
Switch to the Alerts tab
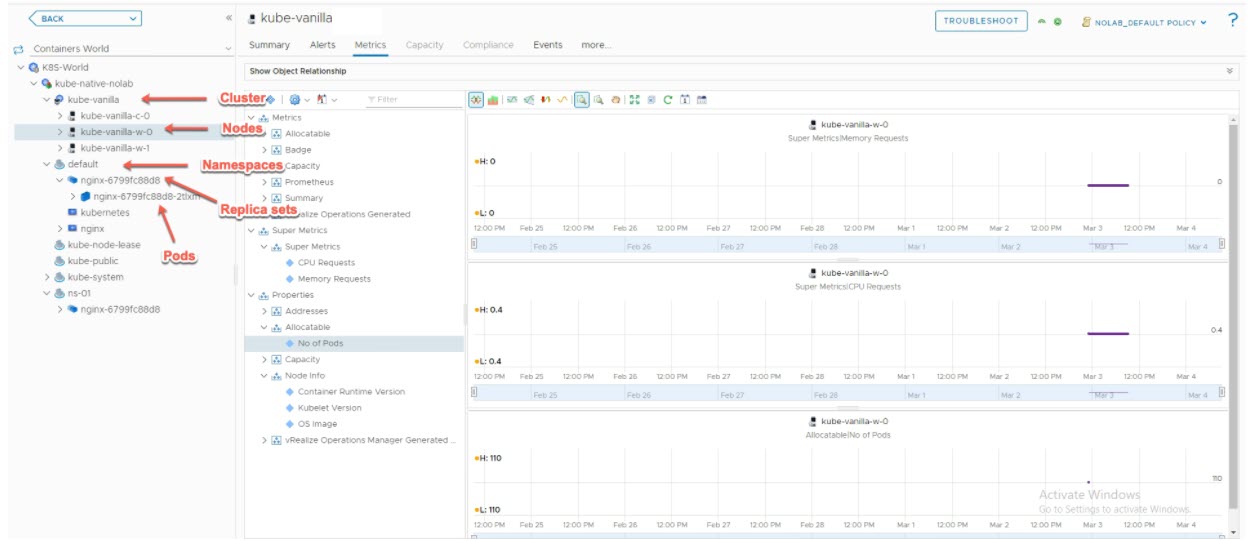[x=322, y=45]
